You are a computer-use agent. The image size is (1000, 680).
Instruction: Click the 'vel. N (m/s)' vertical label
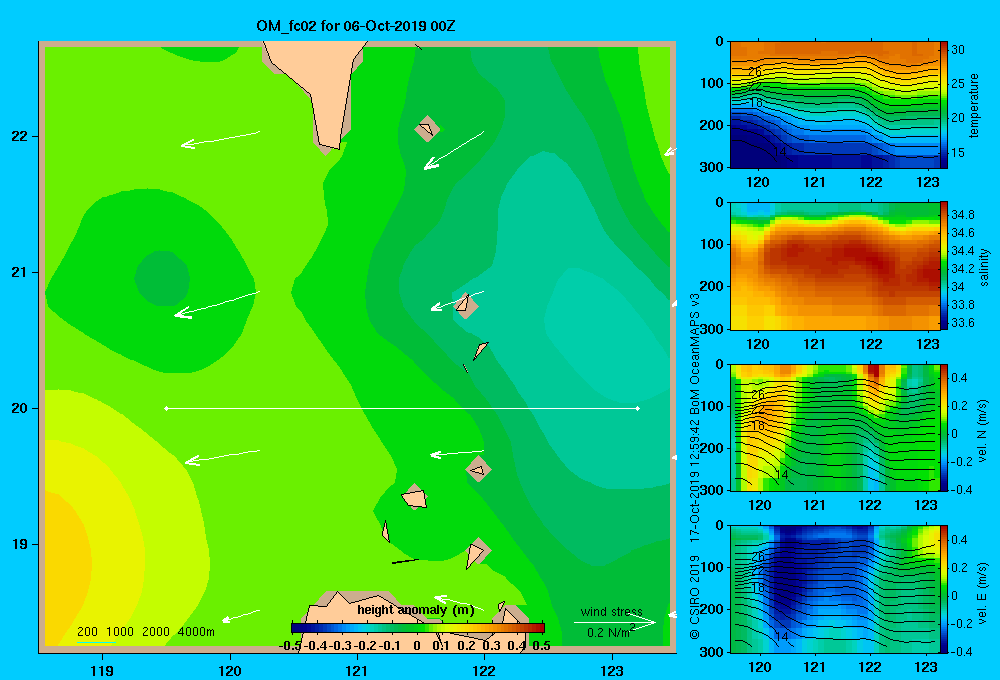[x=982, y=431]
